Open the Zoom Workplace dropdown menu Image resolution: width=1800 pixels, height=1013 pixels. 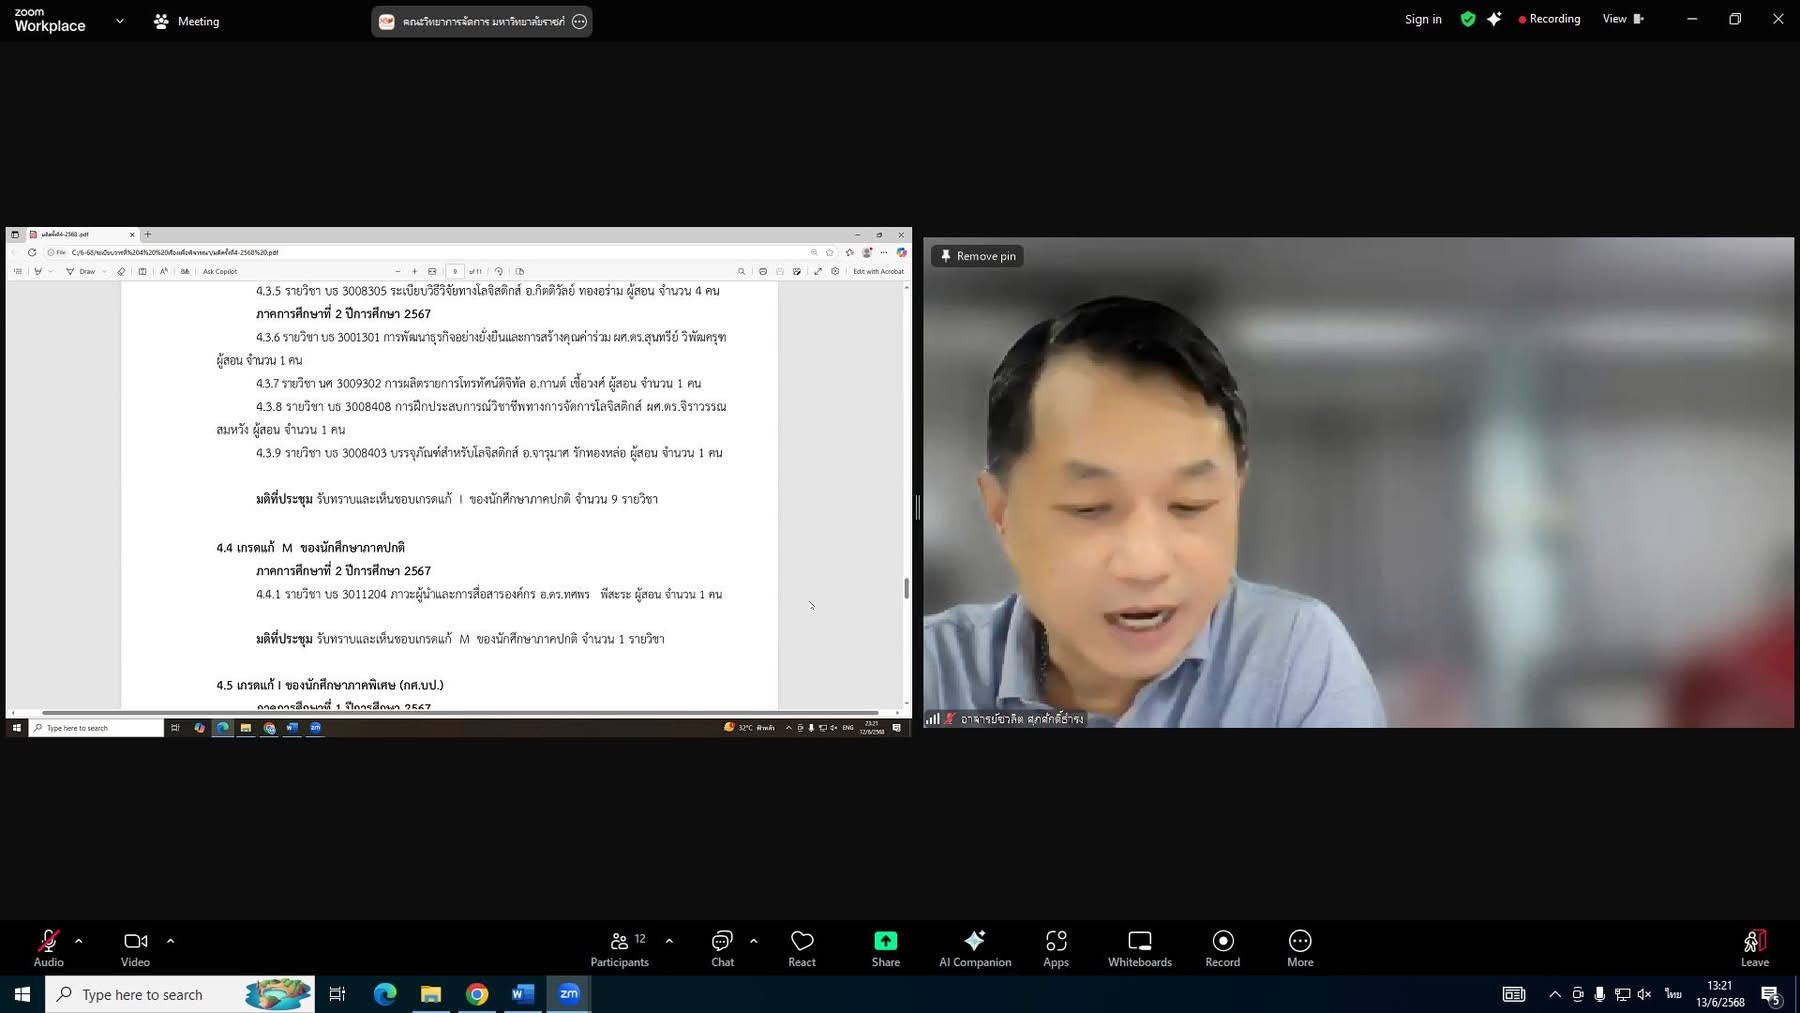click(120, 21)
